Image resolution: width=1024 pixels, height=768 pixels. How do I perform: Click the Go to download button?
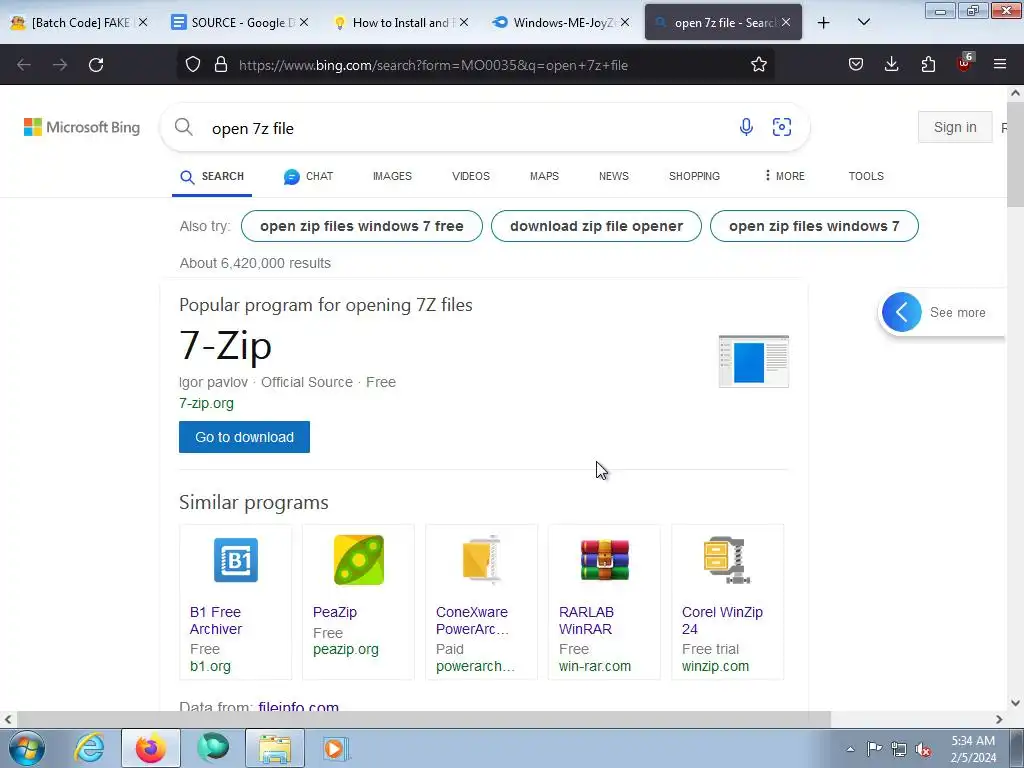[244, 437]
